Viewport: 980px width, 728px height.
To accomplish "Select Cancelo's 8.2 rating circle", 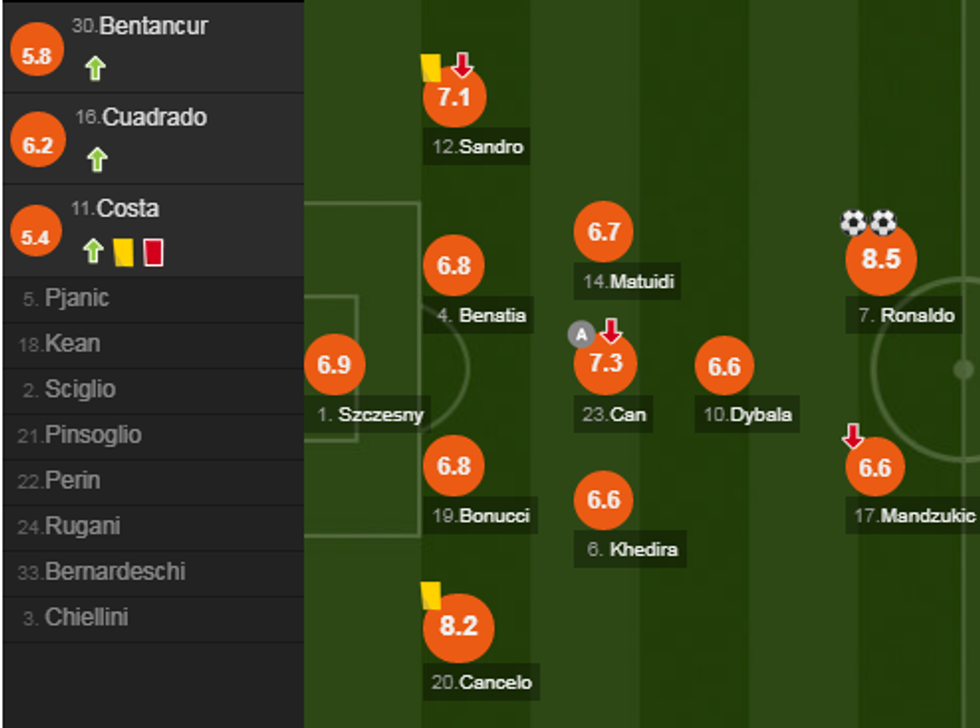I will [x=458, y=627].
